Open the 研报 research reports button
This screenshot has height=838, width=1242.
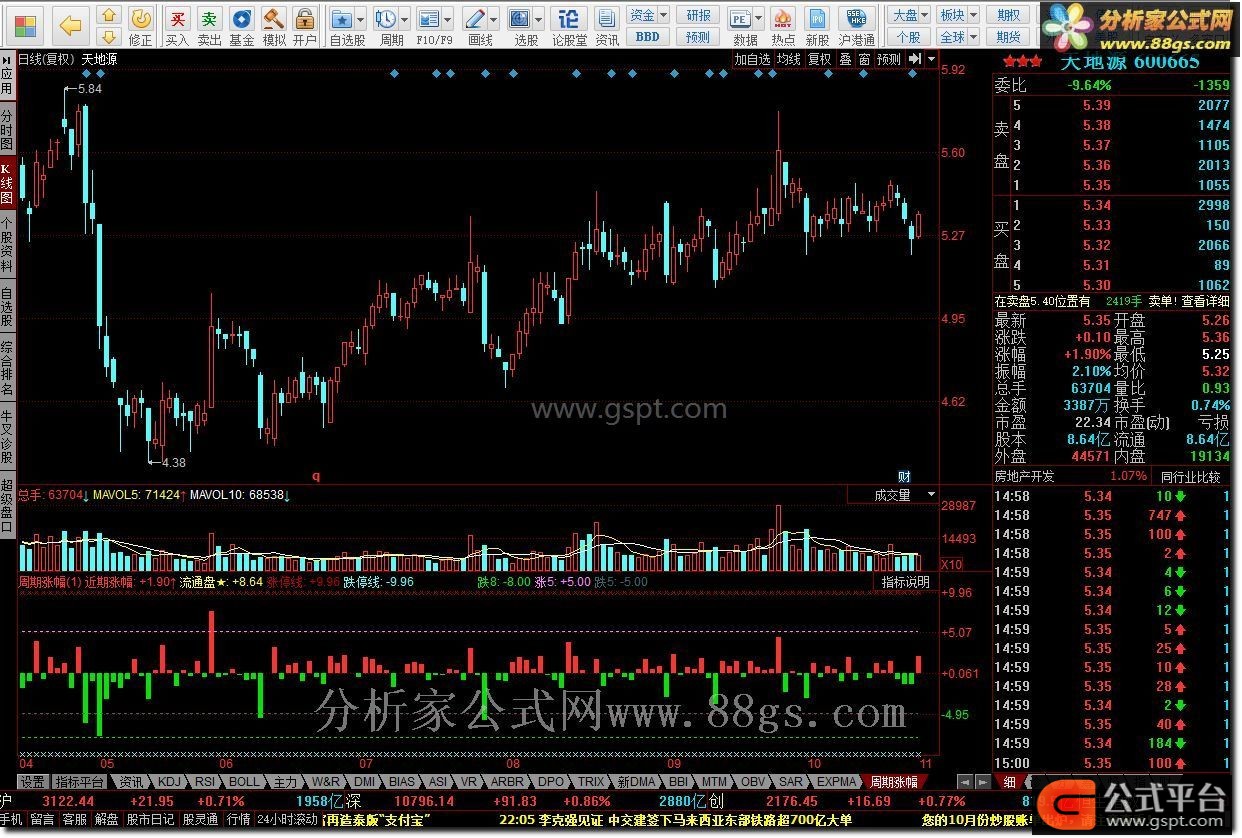[699, 15]
